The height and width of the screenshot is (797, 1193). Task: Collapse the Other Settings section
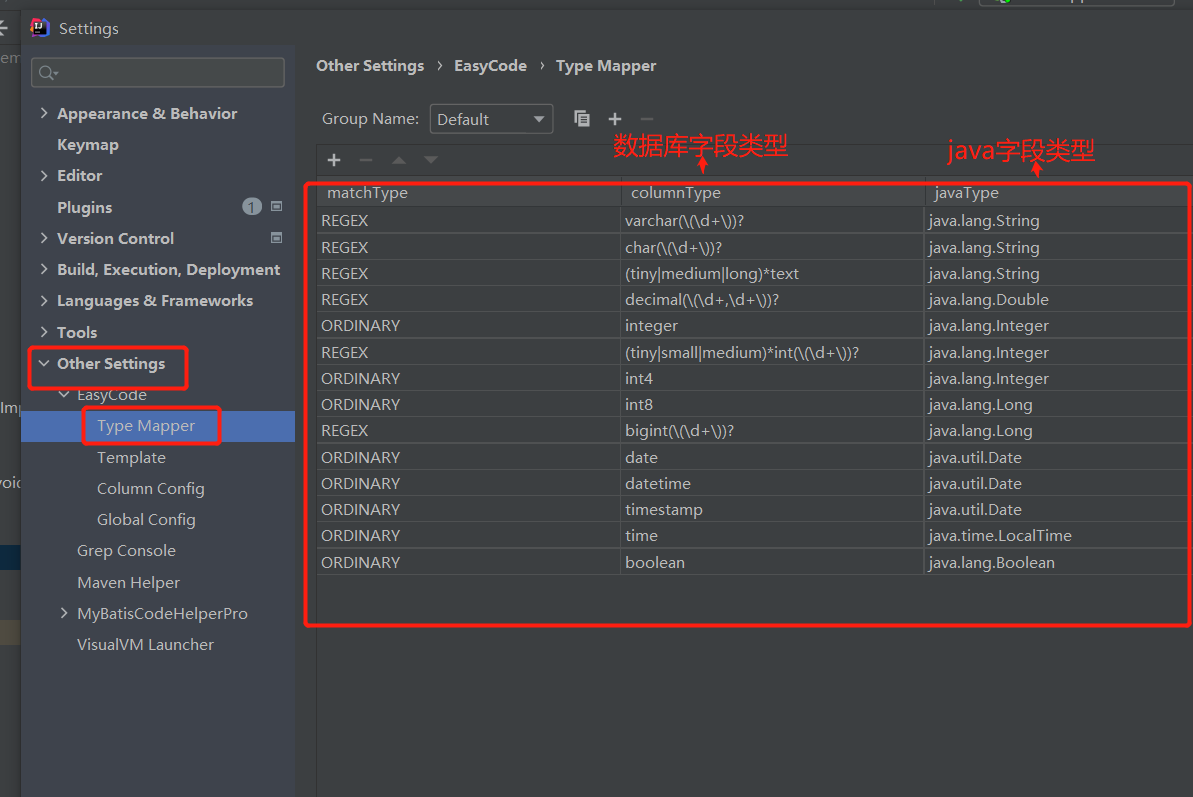[44, 363]
